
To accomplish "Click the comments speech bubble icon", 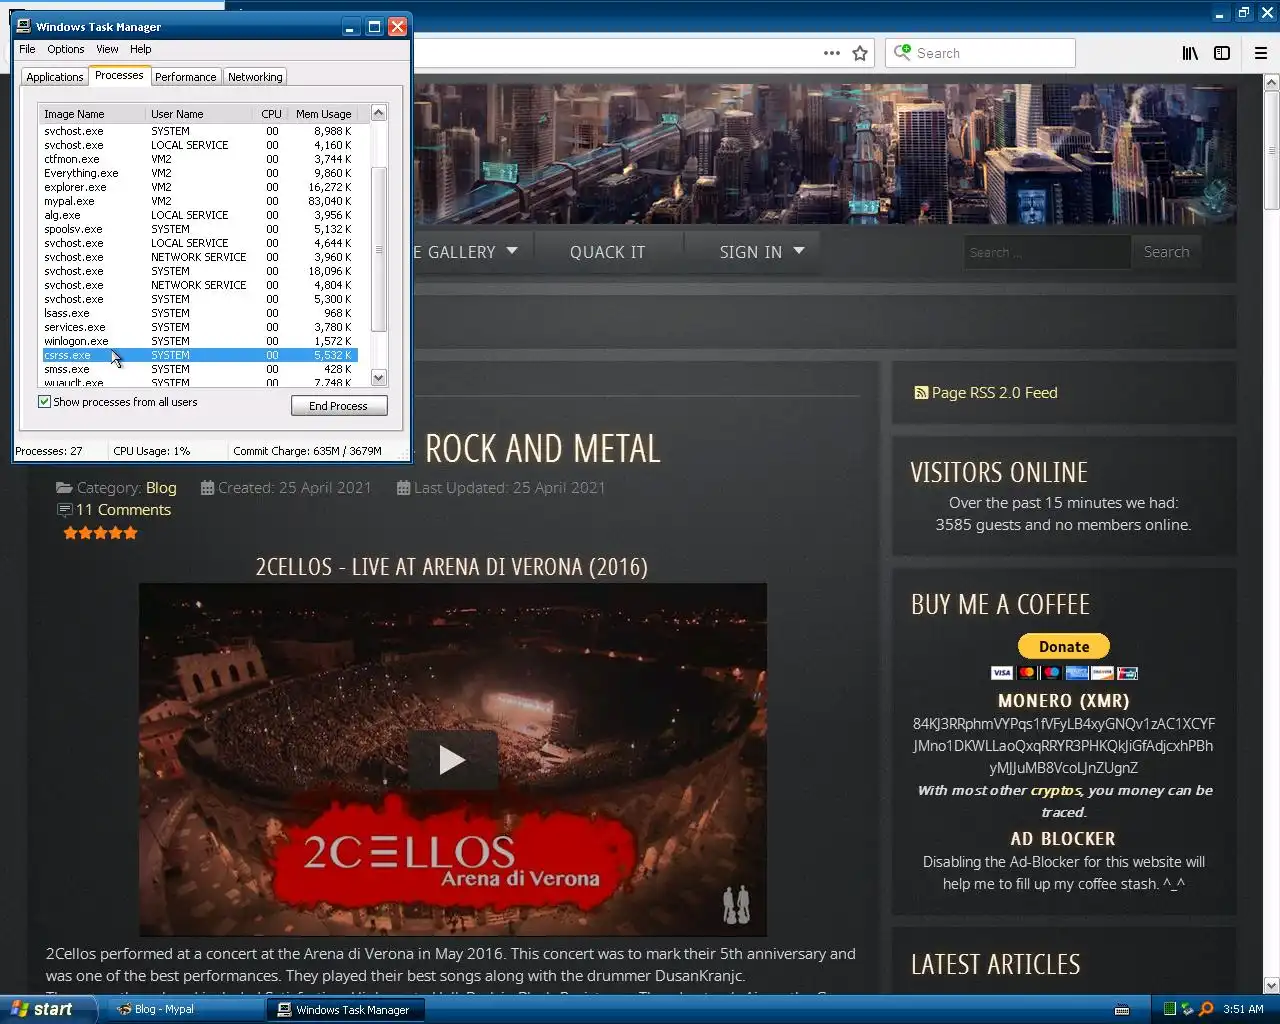I will coord(64,510).
